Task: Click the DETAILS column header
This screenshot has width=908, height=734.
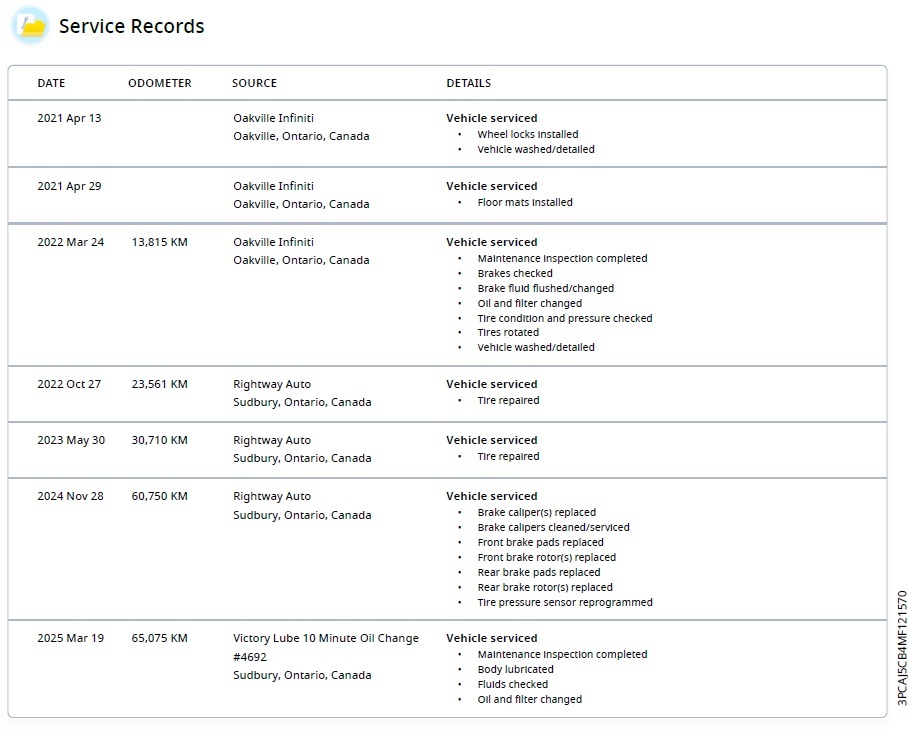Action: click(x=468, y=83)
